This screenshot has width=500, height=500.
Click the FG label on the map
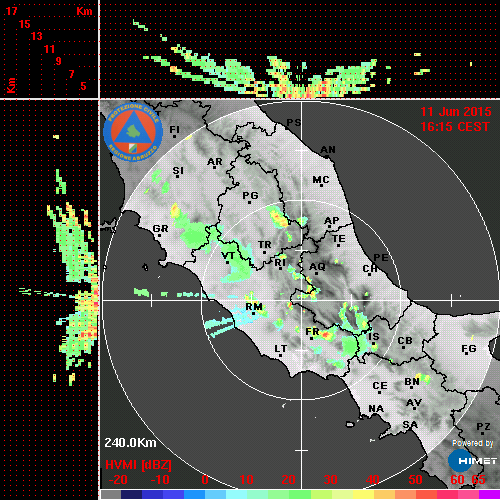point(469,349)
